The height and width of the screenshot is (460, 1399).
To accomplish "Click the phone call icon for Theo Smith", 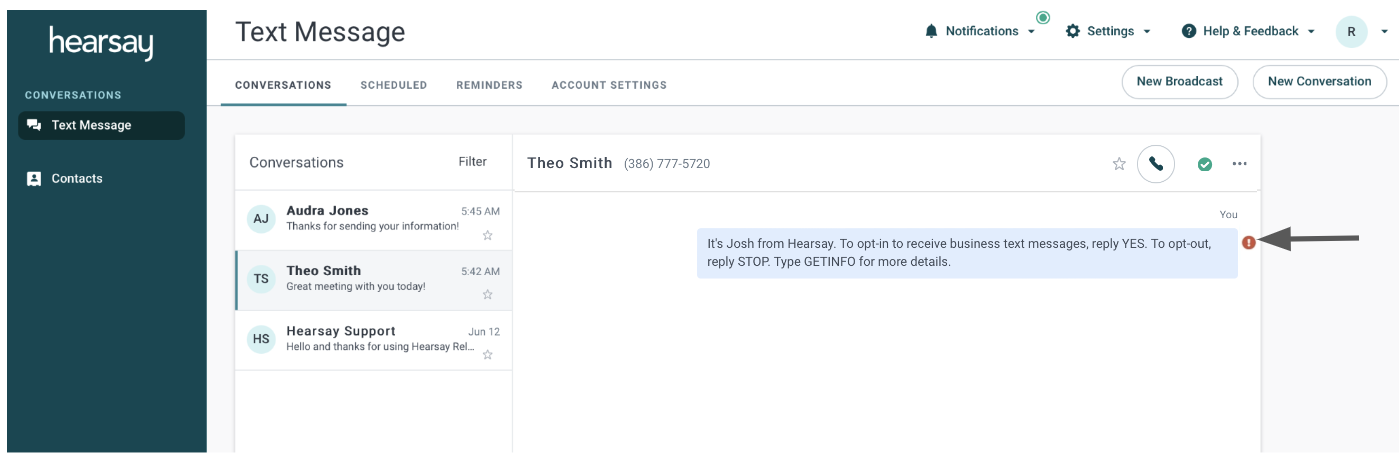I will (x=1156, y=164).
